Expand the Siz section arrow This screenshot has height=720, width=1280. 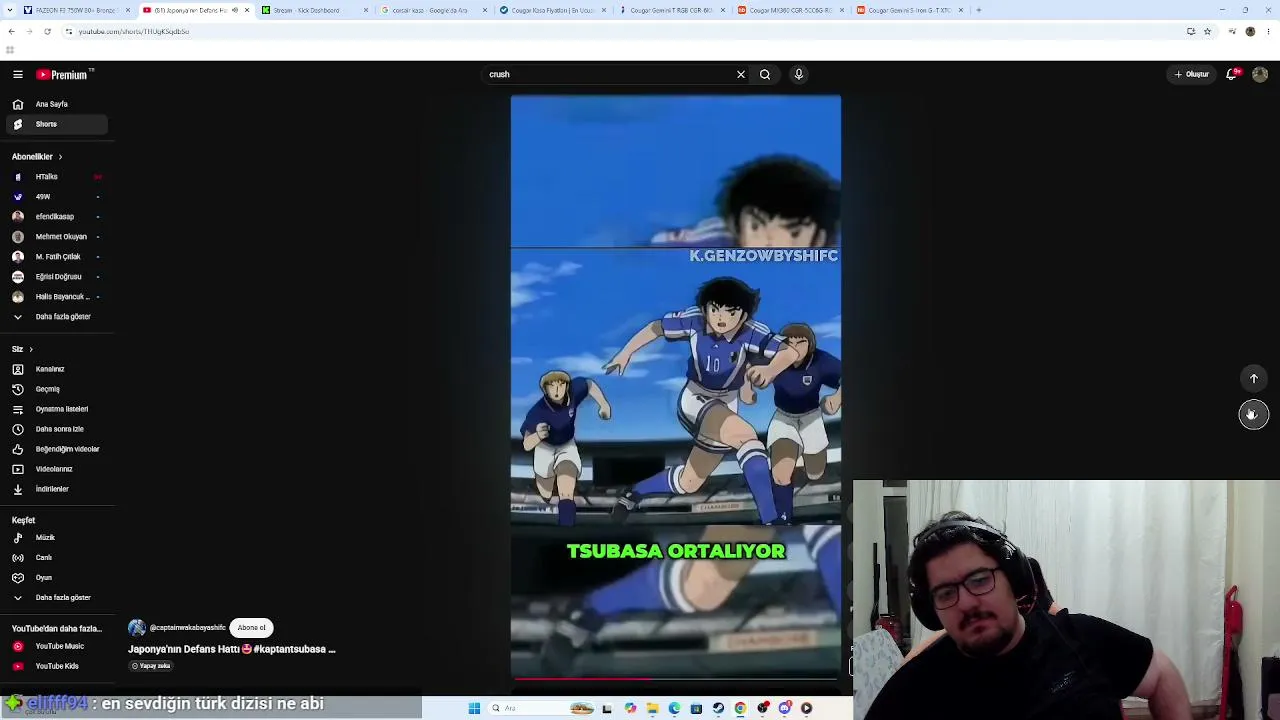click(31, 349)
